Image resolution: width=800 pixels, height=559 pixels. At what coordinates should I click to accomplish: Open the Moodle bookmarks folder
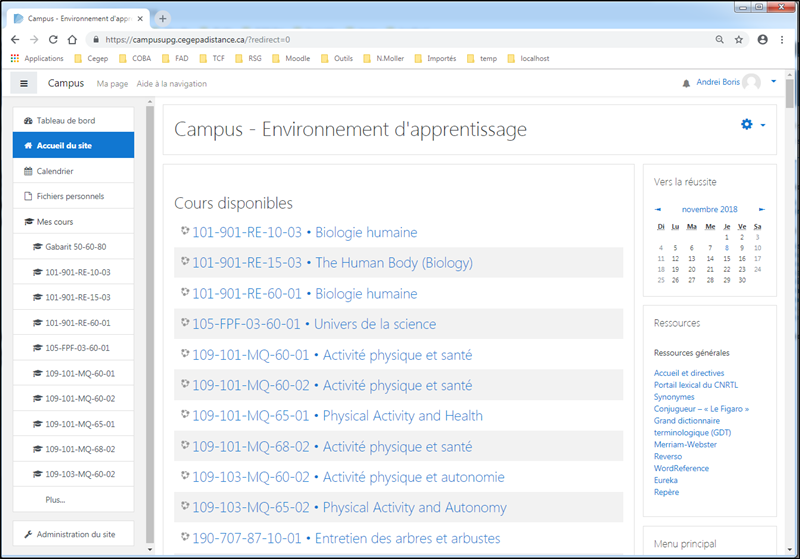point(290,58)
